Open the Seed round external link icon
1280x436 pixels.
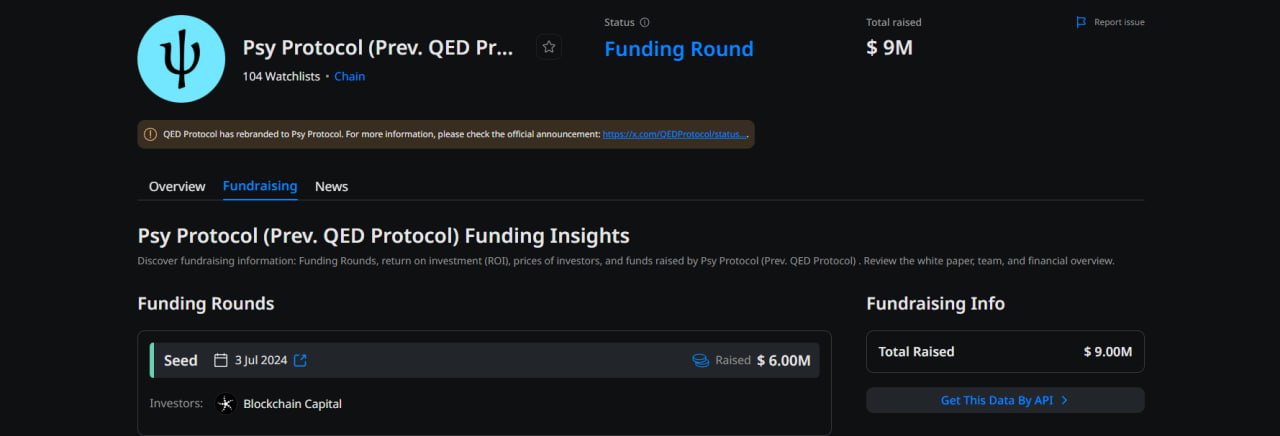point(300,360)
